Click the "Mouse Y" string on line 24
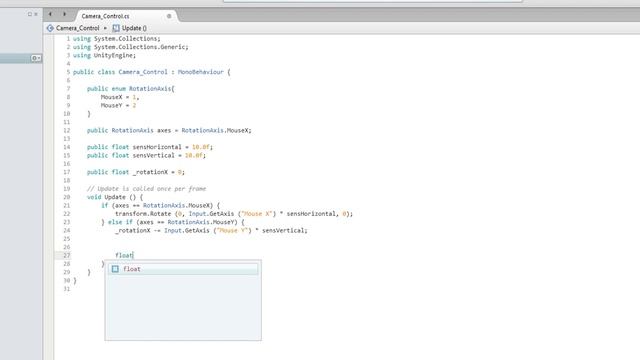This screenshot has height=360, width=640. (x=233, y=231)
